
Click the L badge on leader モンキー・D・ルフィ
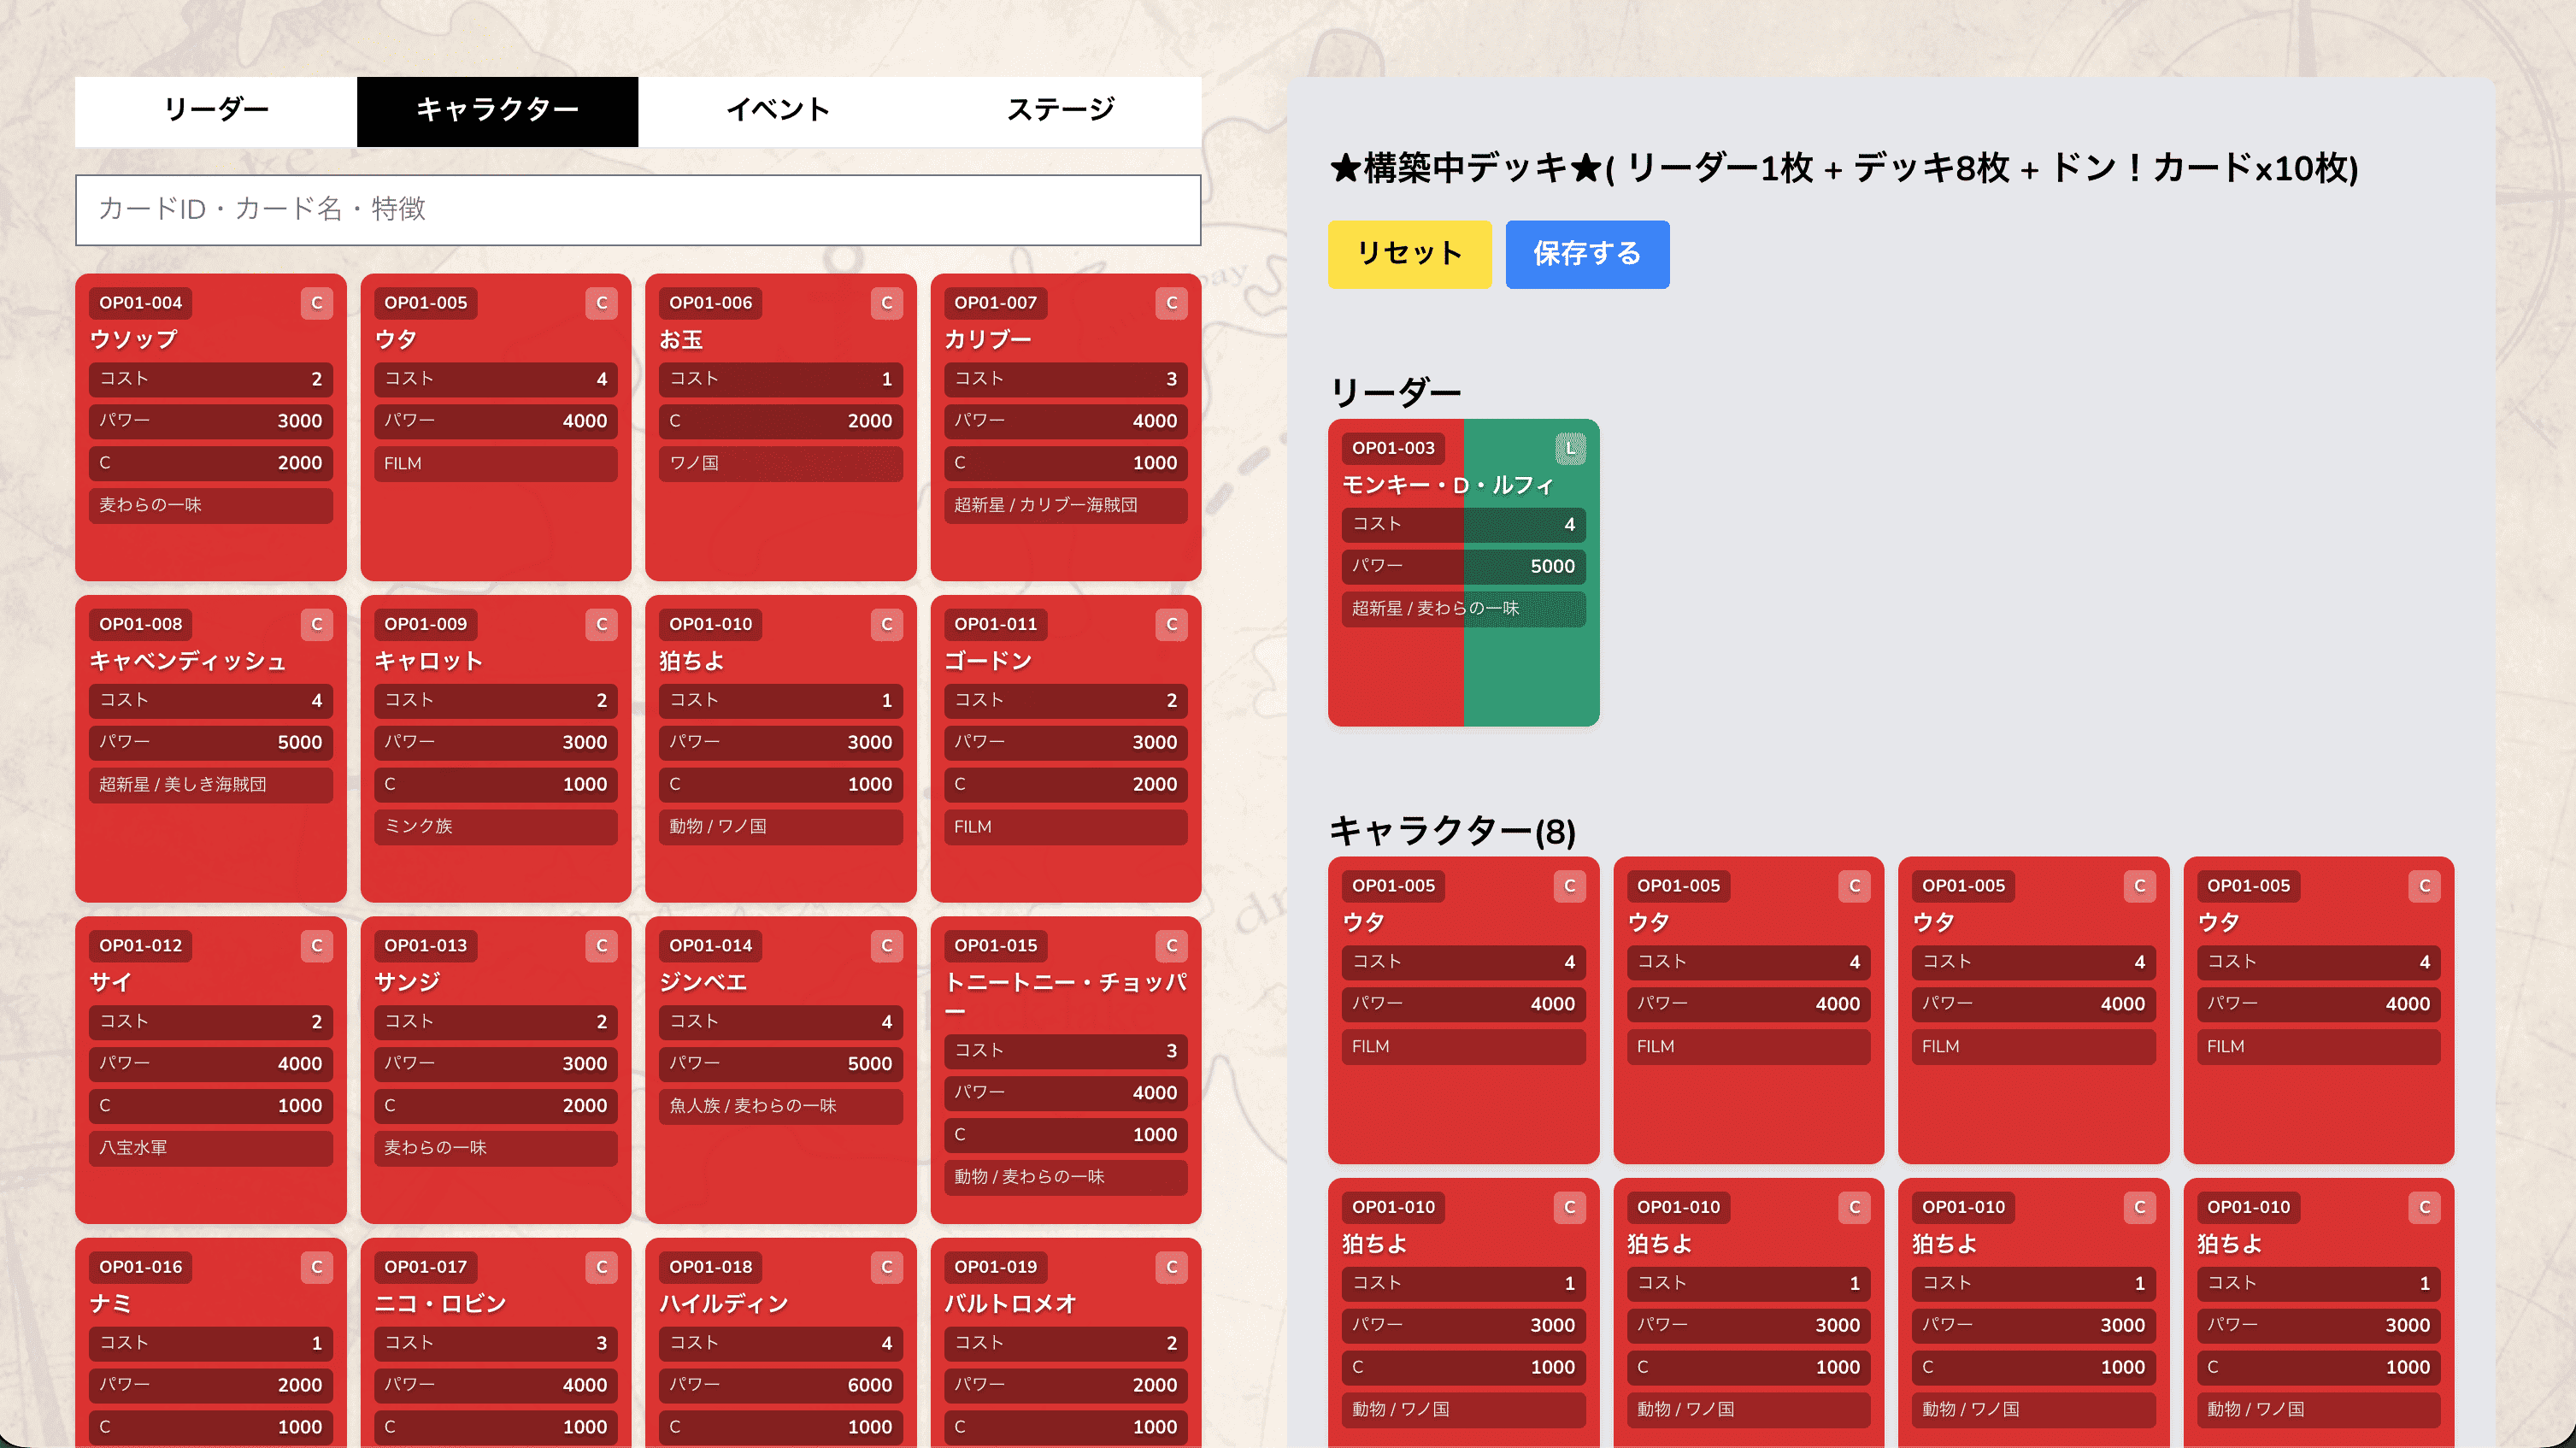(x=1570, y=449)
